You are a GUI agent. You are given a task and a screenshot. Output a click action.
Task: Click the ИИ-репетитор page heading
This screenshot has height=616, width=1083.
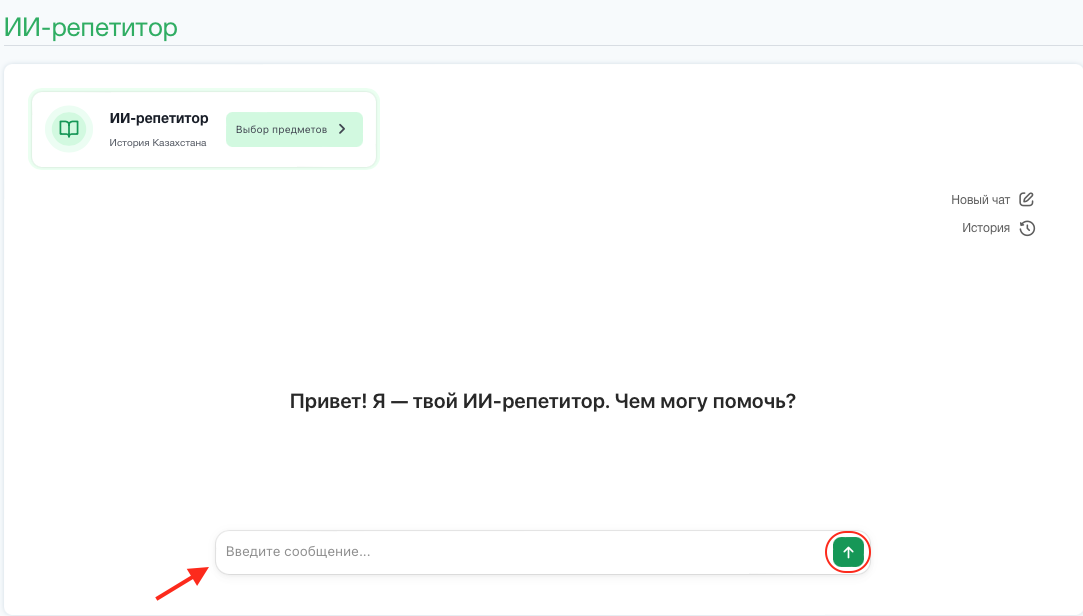[x=90, y=28]
